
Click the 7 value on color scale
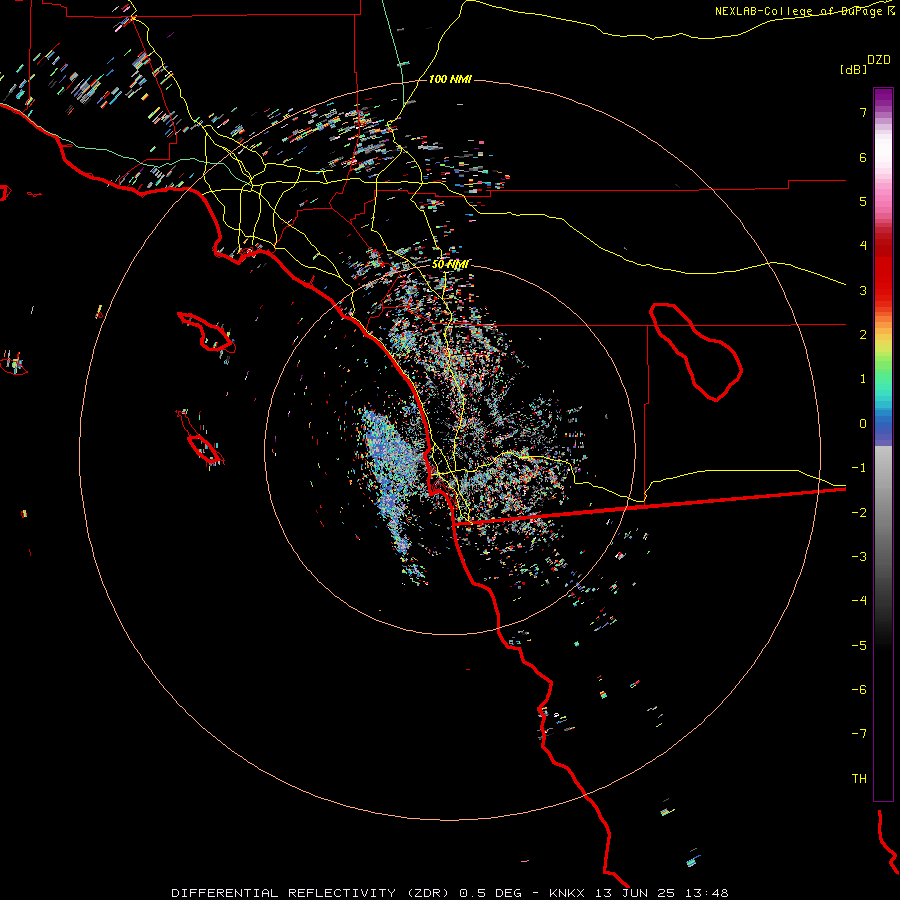coord(863,112)
